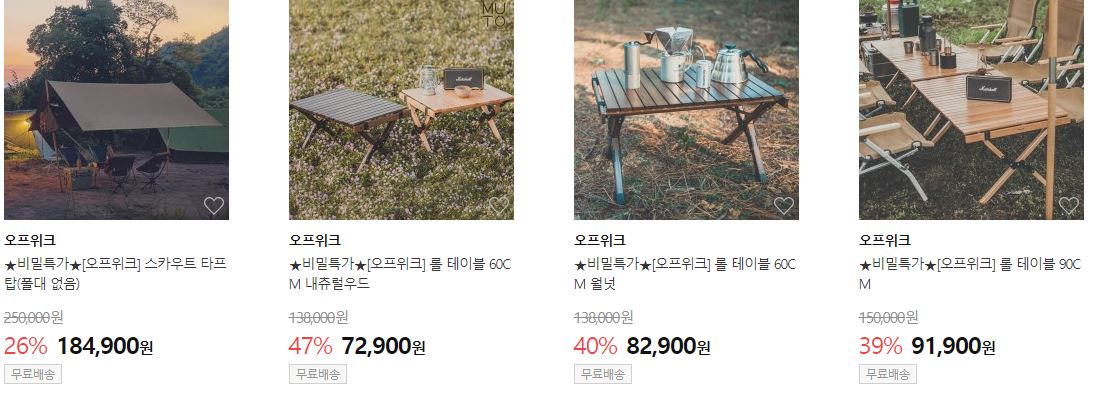Click the 무료배송 badge under the tarp
Viewport: 1100px width, 407px height.
[x=33, y=374]
